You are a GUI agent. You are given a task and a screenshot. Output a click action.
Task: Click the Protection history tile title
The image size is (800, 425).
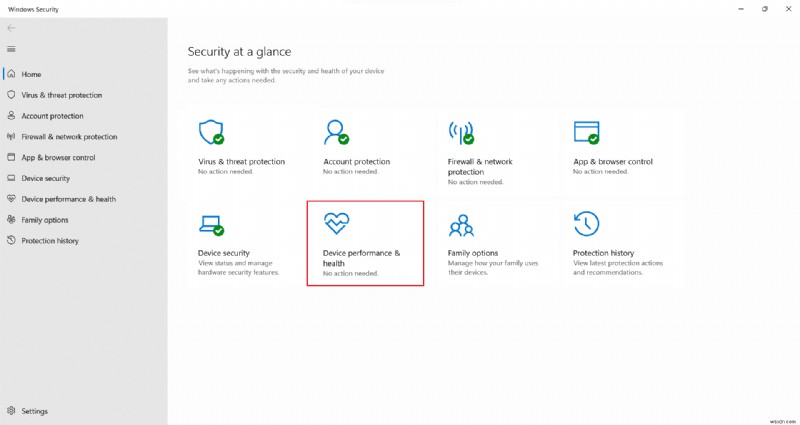[604, 253]
